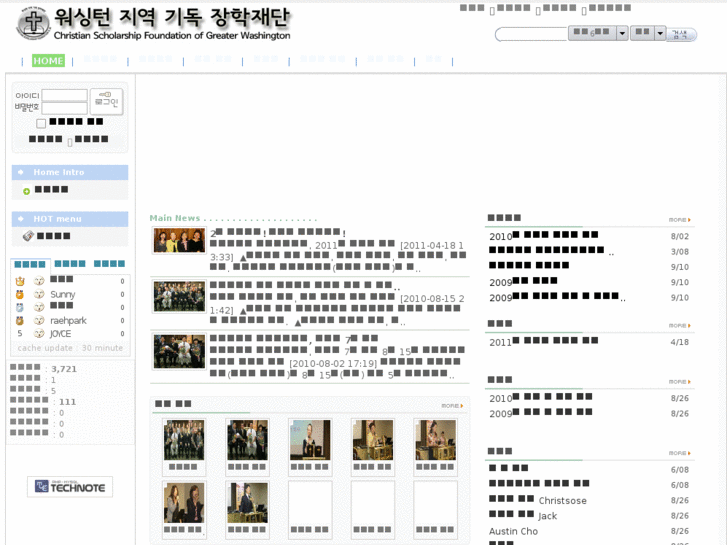The image size is (727, 545).
Task: Select the HOT menu sidebar header
Action: point(70,219)
